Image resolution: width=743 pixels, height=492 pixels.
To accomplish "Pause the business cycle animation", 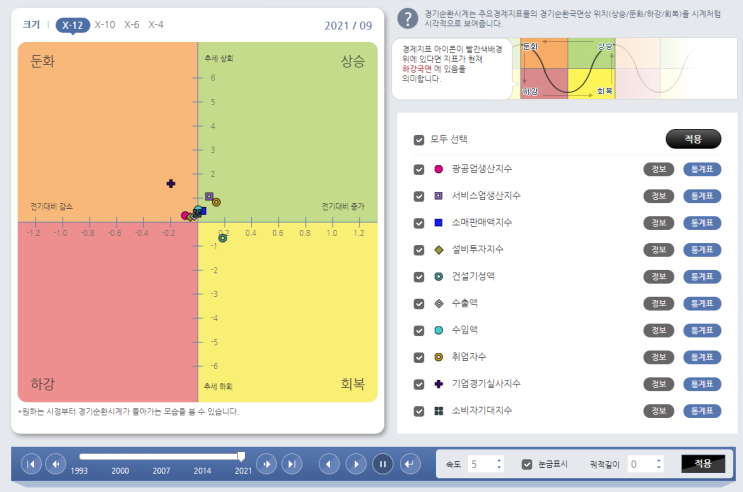I will click(383, 464).
